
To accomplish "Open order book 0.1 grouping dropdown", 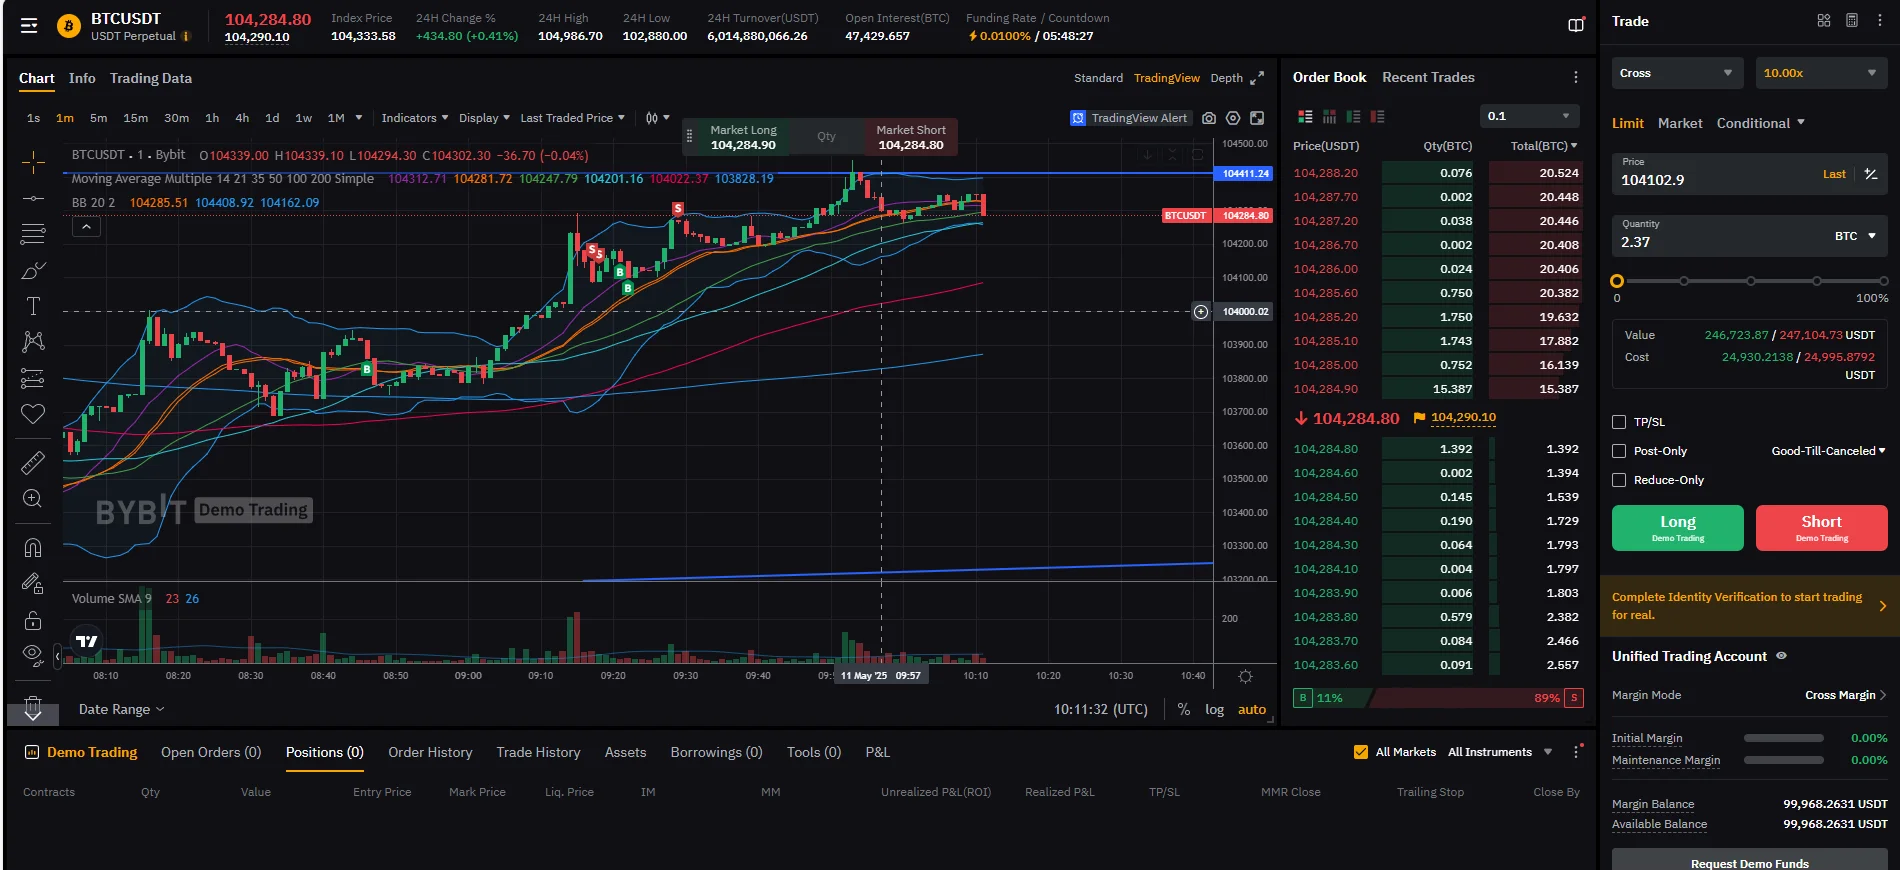I will [1529, 116].
